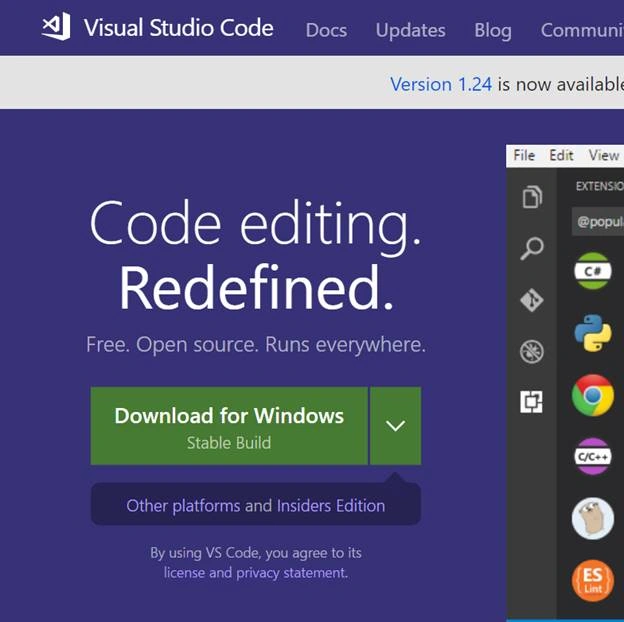Select the Explorer files icon in activity bar

532,197
